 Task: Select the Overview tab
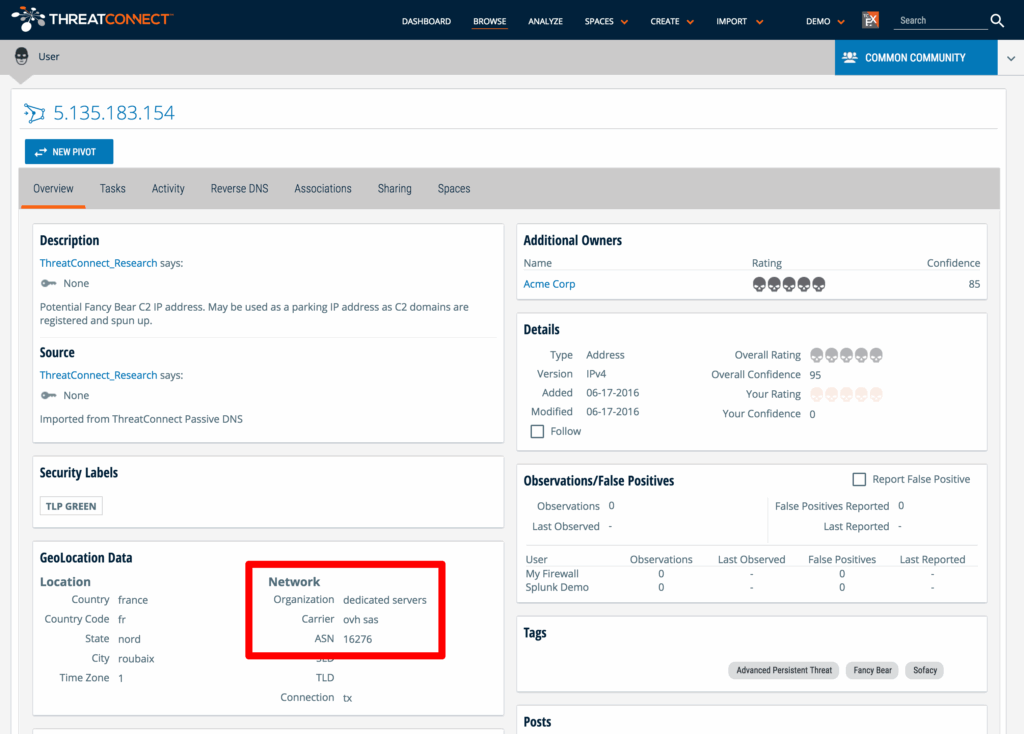click(x=54, y=189)
